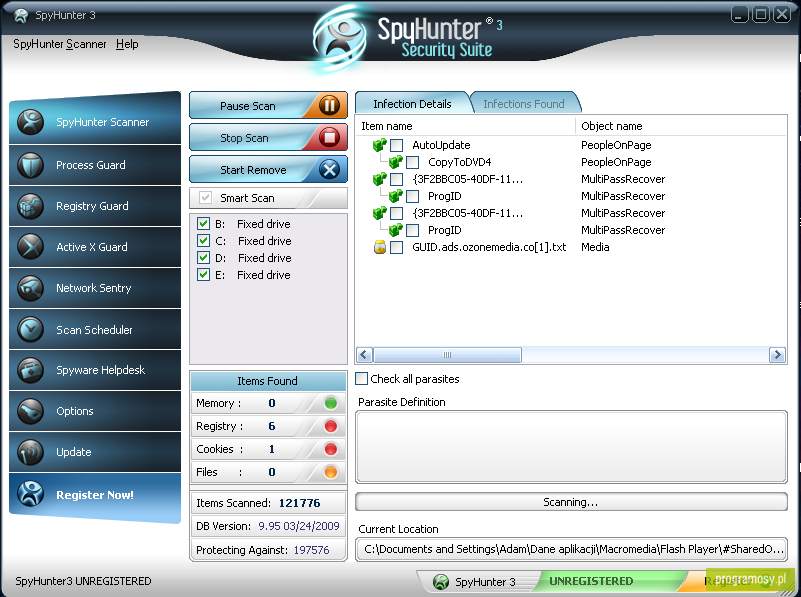The width and height of the screenshot is (801, 597).
Task: Click the red Registry status indicator
Action: pyautogui.click(x=331, y=426)
